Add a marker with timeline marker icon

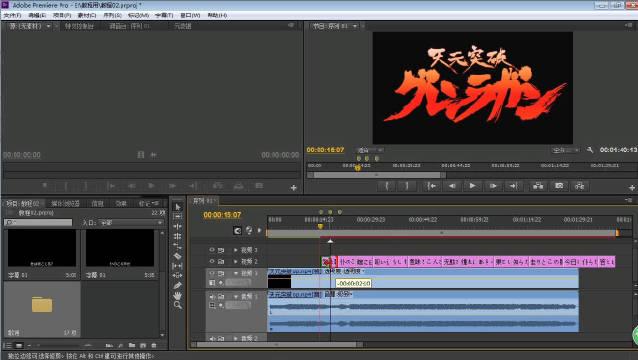[259, 231]
